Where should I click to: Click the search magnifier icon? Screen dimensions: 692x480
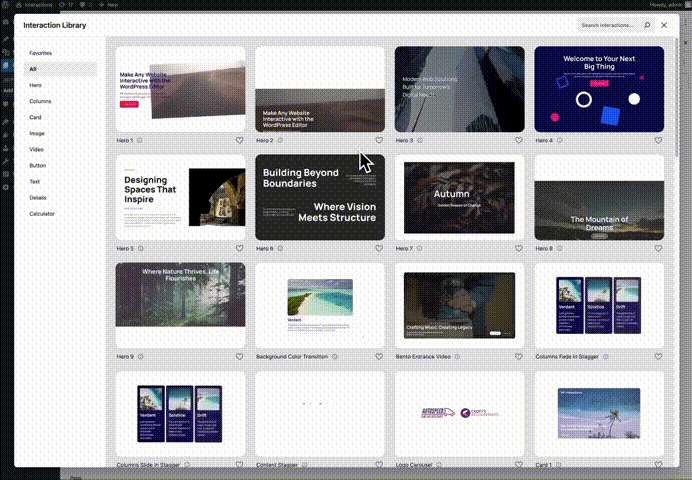click(x=647, y=25)
